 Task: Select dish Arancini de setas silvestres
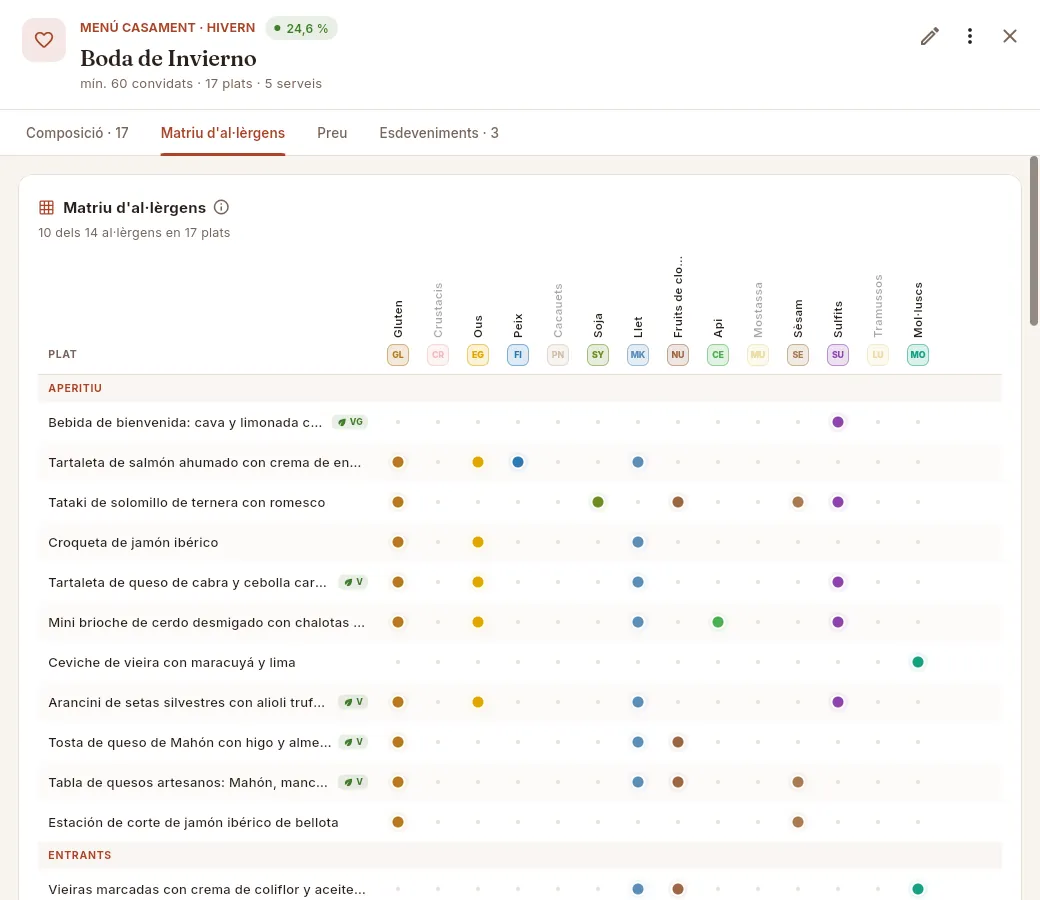(x=187, y=702)
